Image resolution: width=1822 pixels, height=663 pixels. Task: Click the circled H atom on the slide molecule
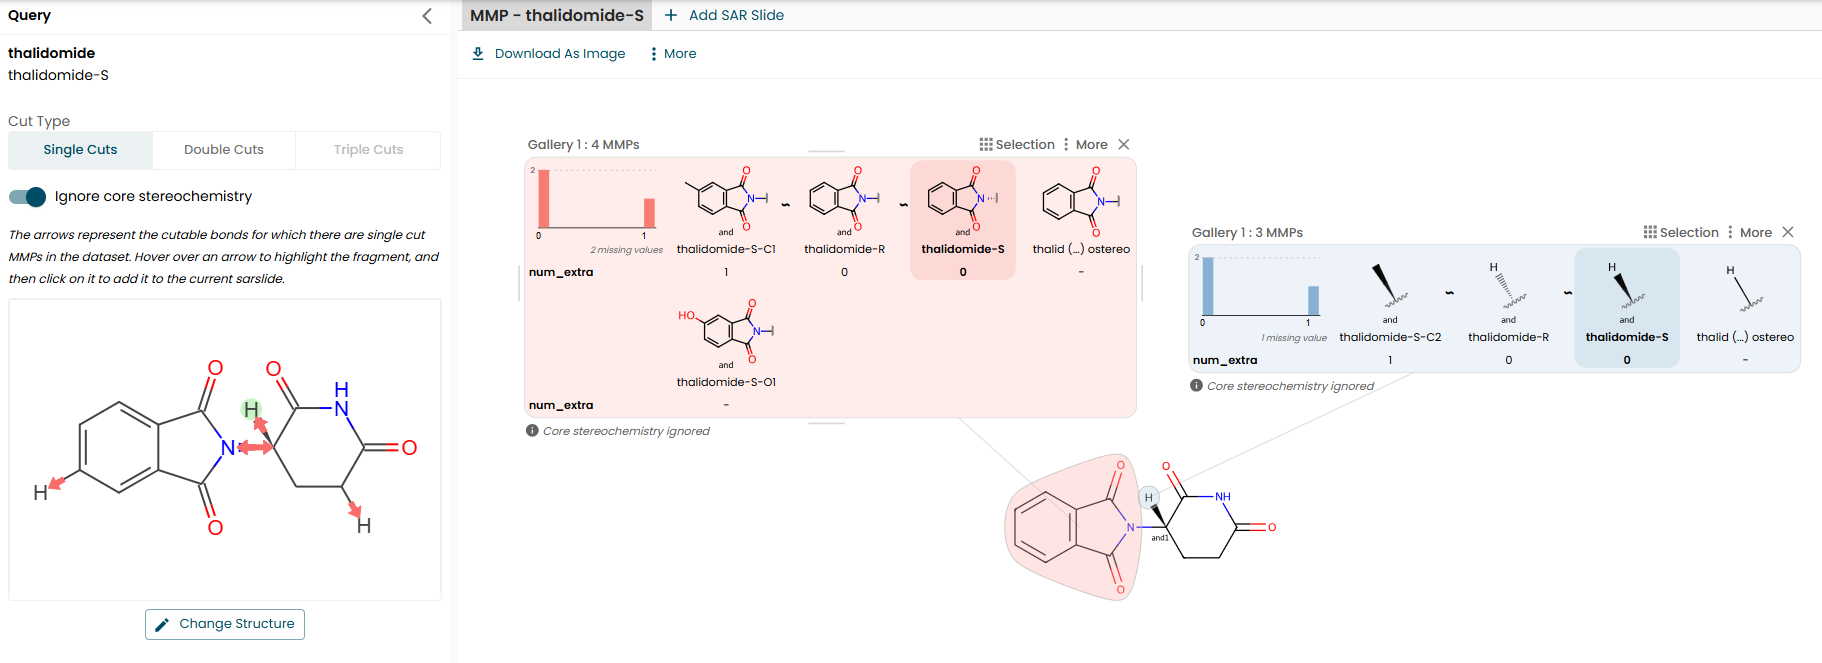(x=1149, y=497)
